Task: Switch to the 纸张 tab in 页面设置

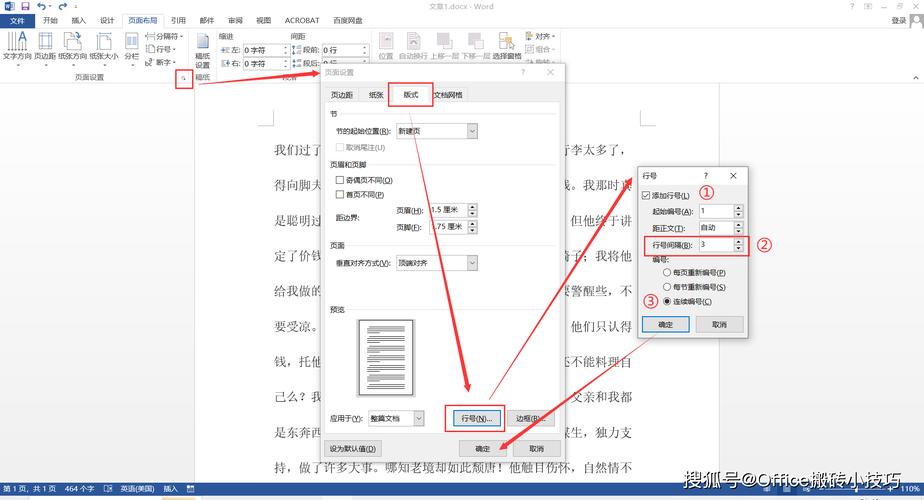Action: (x=376, y=95)
